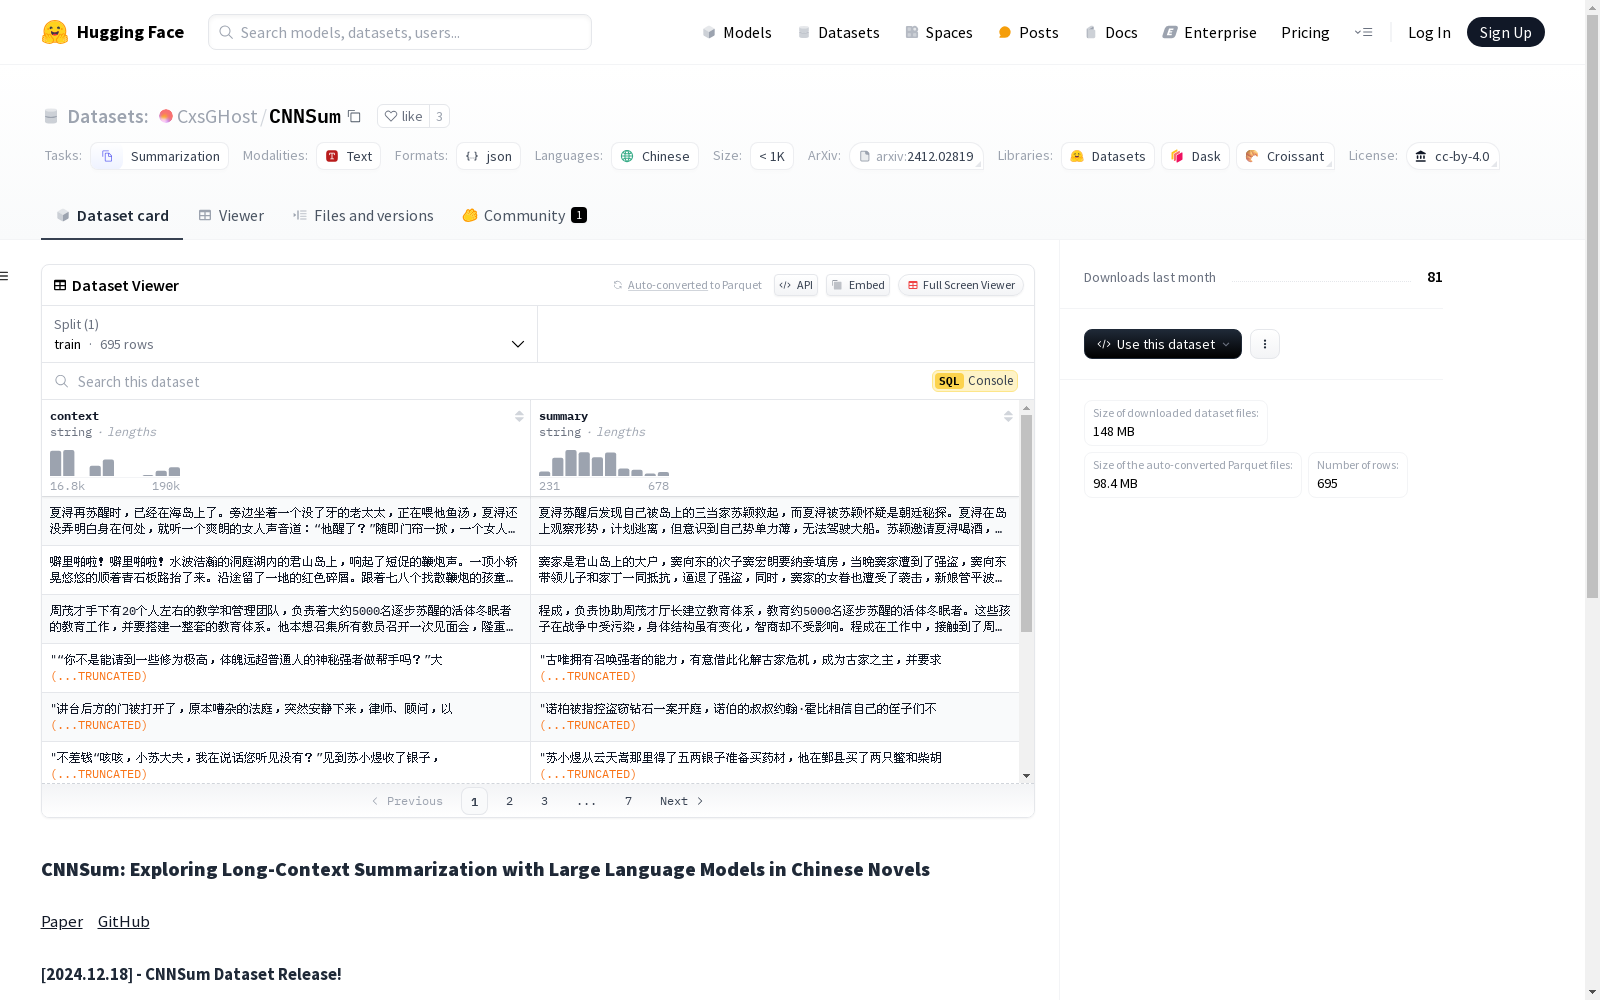
Task: Expand the Split train selector
Action: pos(290,334)
